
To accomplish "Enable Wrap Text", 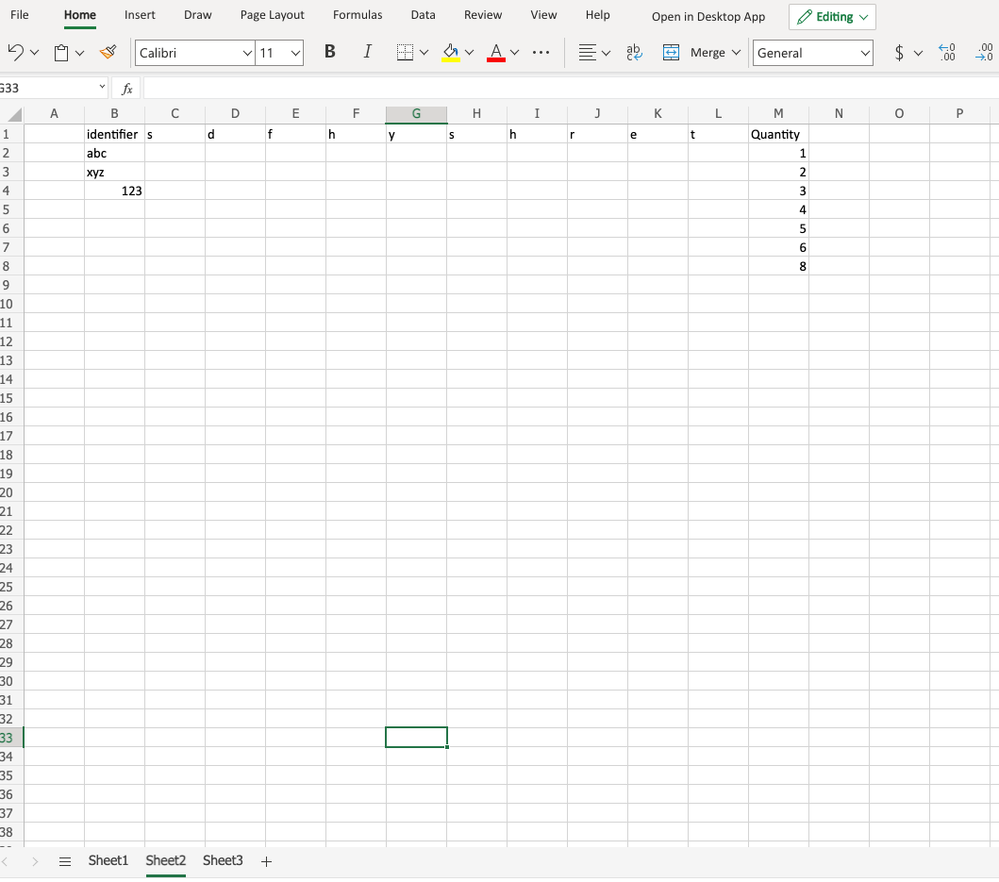I will pos(634,52).
